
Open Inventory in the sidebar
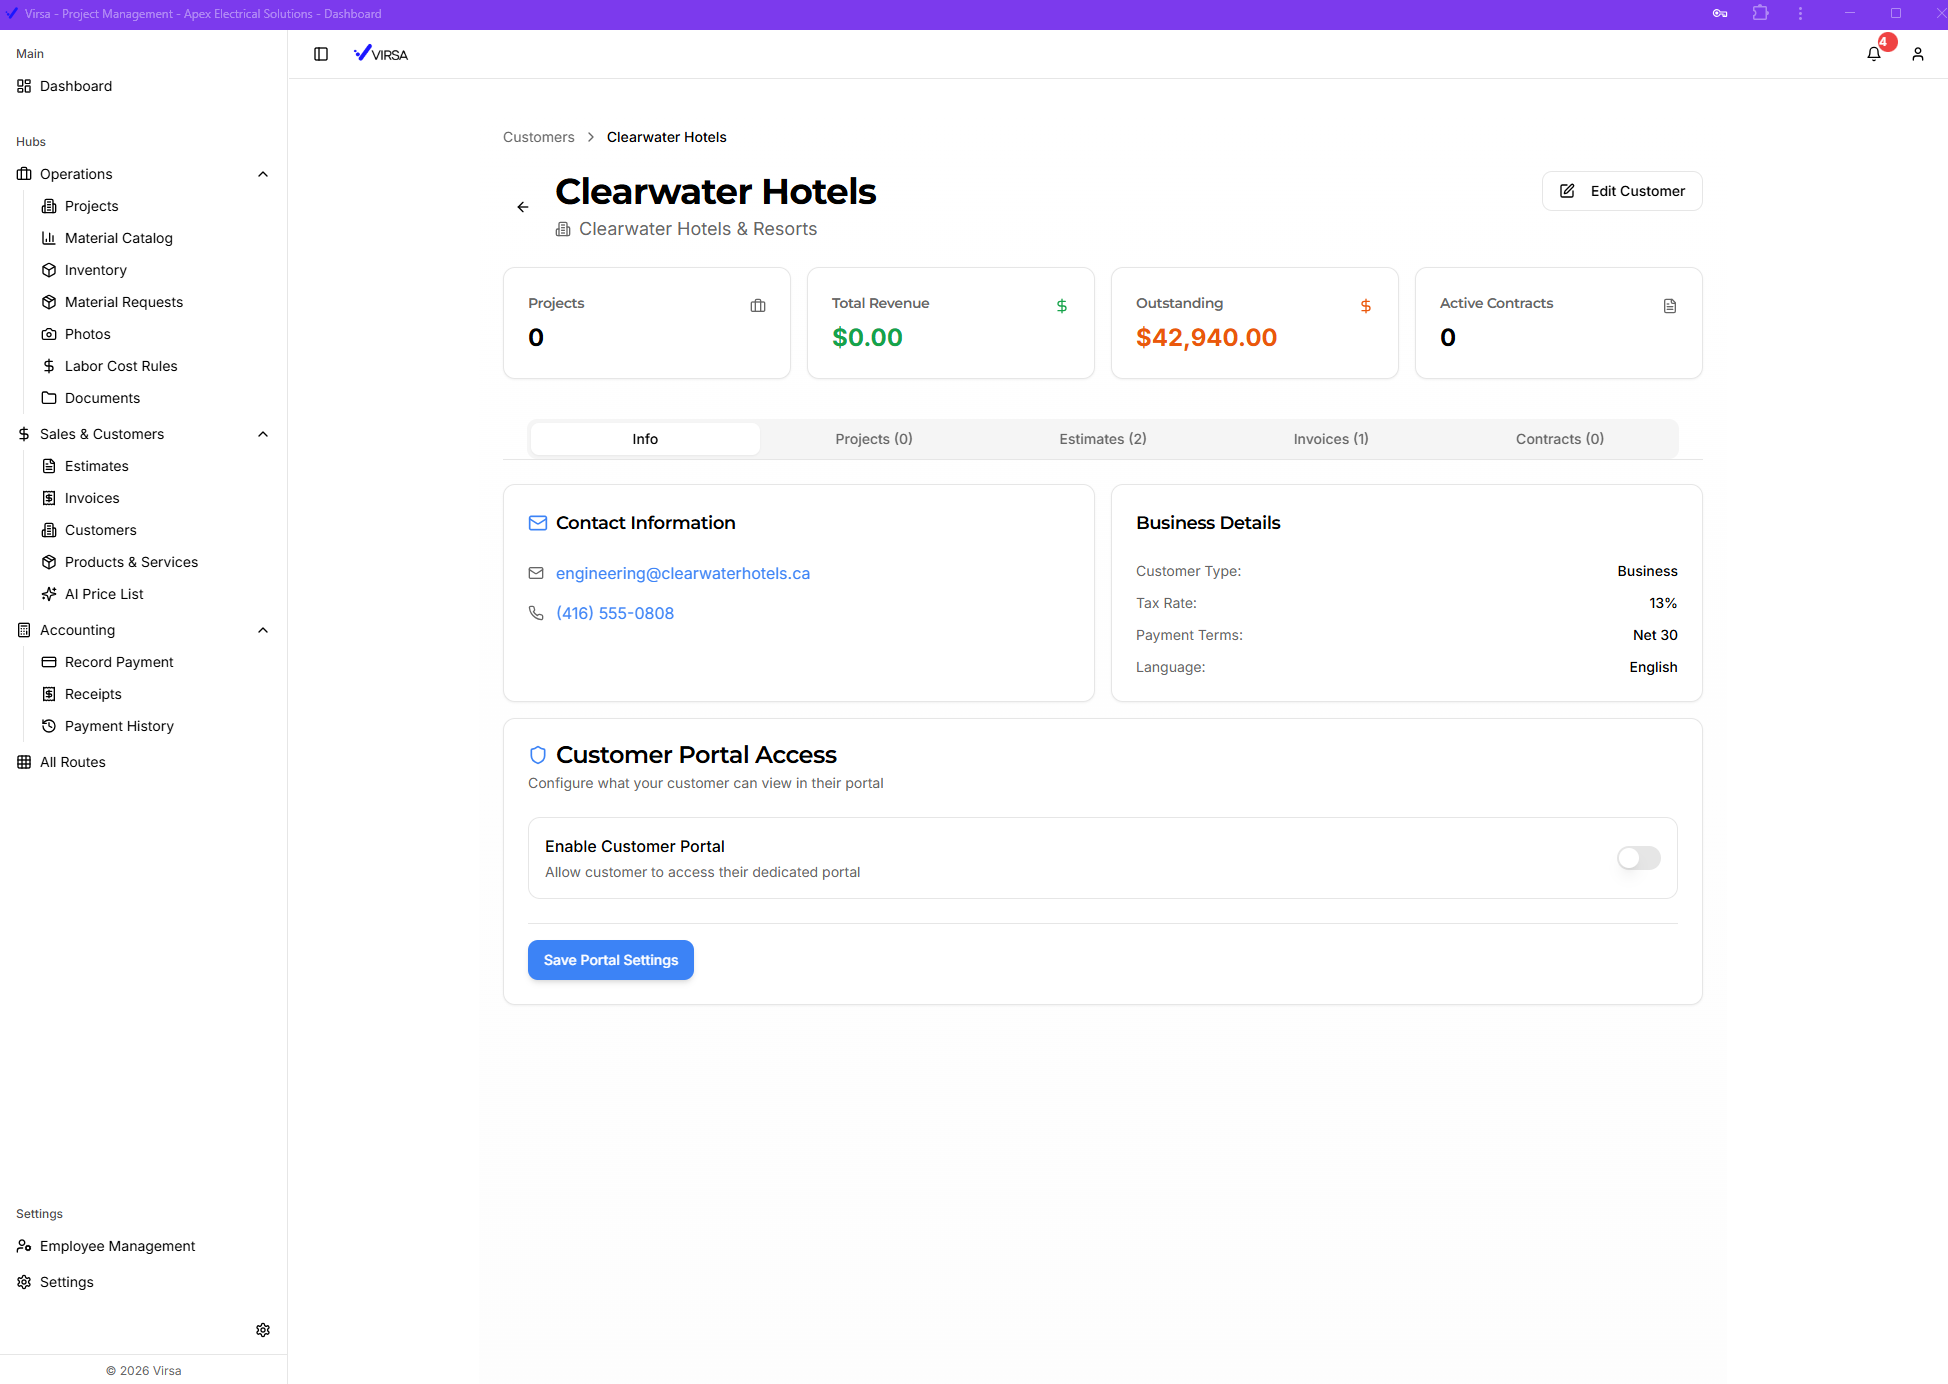click(96, 270)
